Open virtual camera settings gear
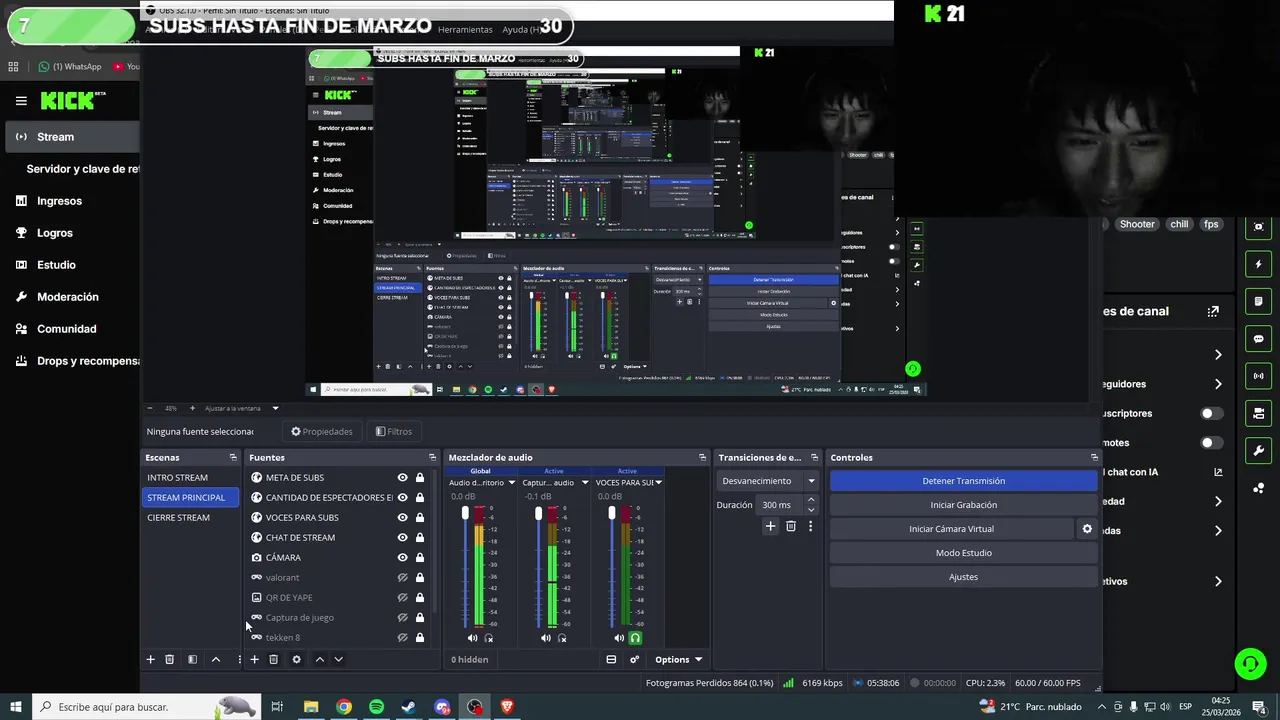The image size is (1280, 720). pos(1087,529)
